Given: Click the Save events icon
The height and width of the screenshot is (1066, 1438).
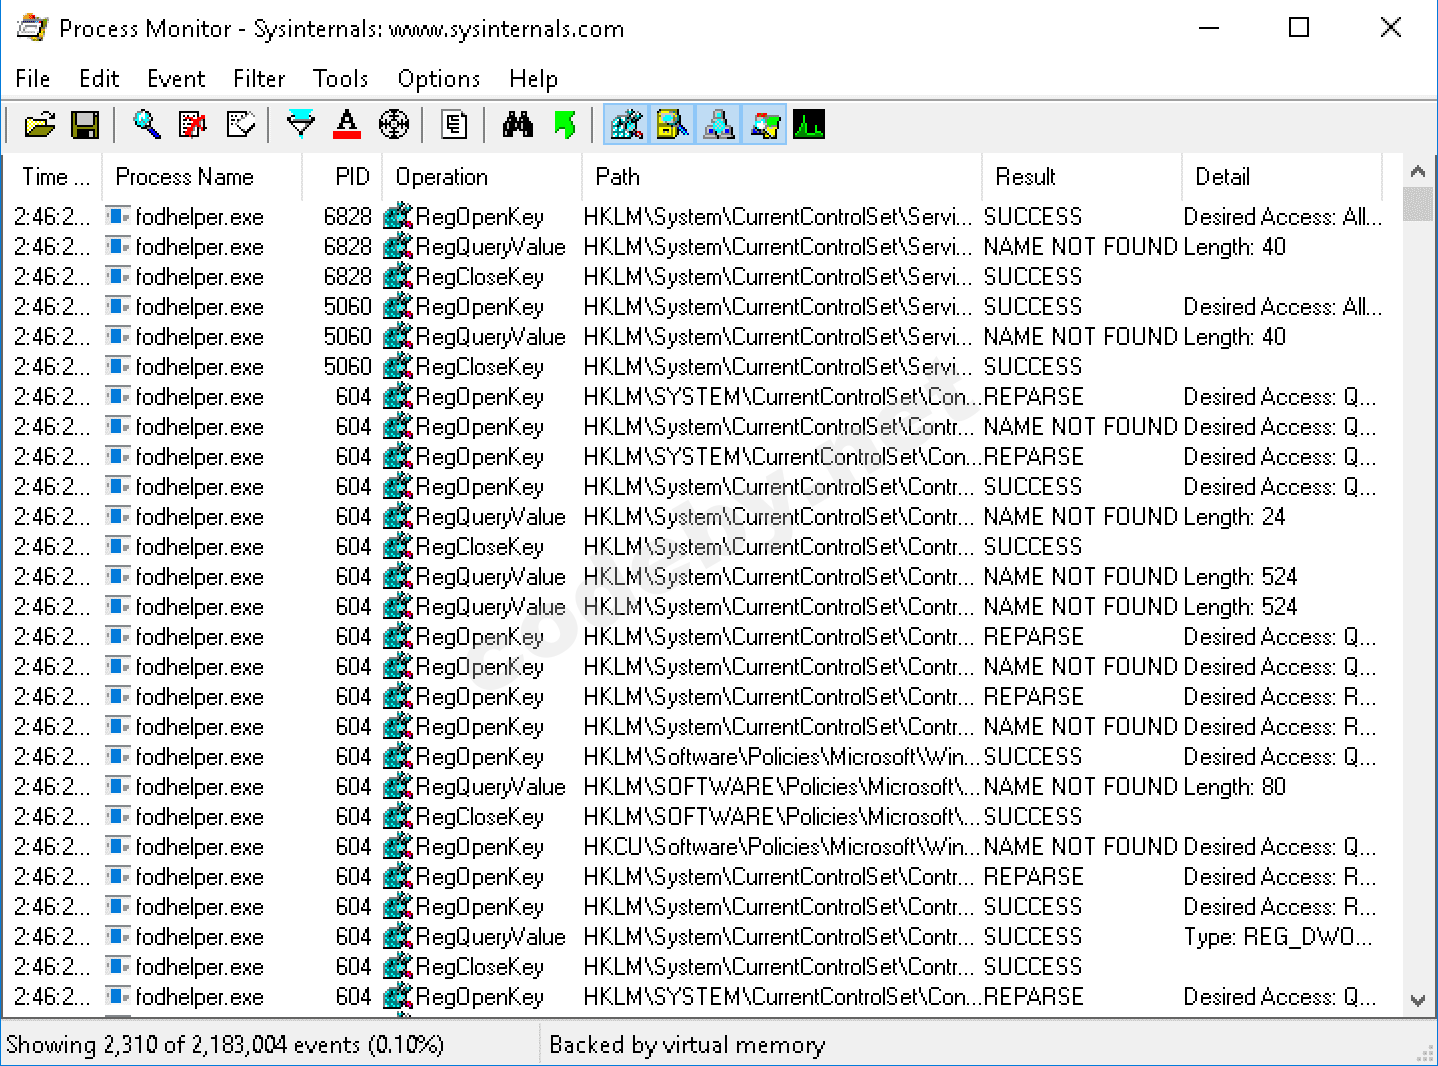Looking at the screenshot, I should pyautogui.click(x=86, y=125).
